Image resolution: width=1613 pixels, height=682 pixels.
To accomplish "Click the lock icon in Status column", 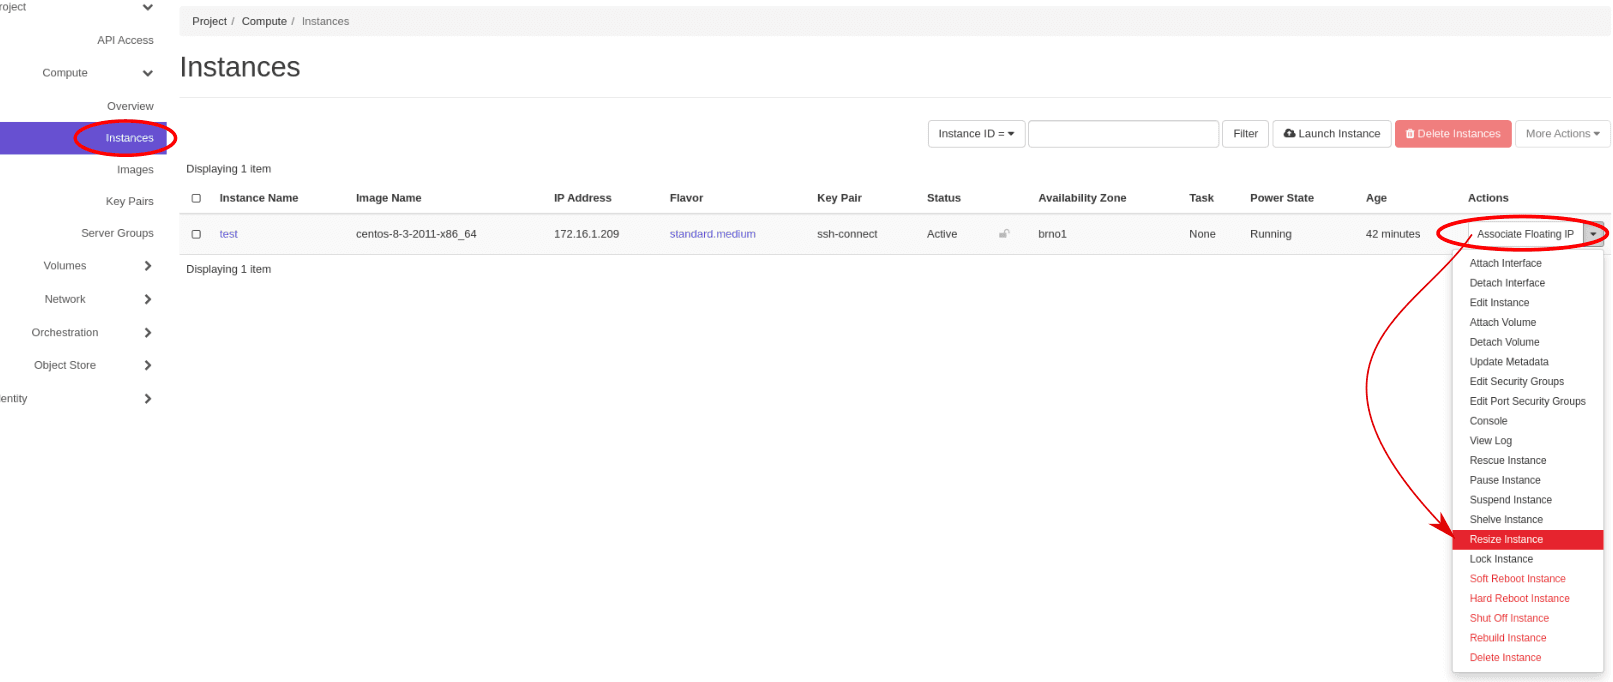I will click(1003, 234).
